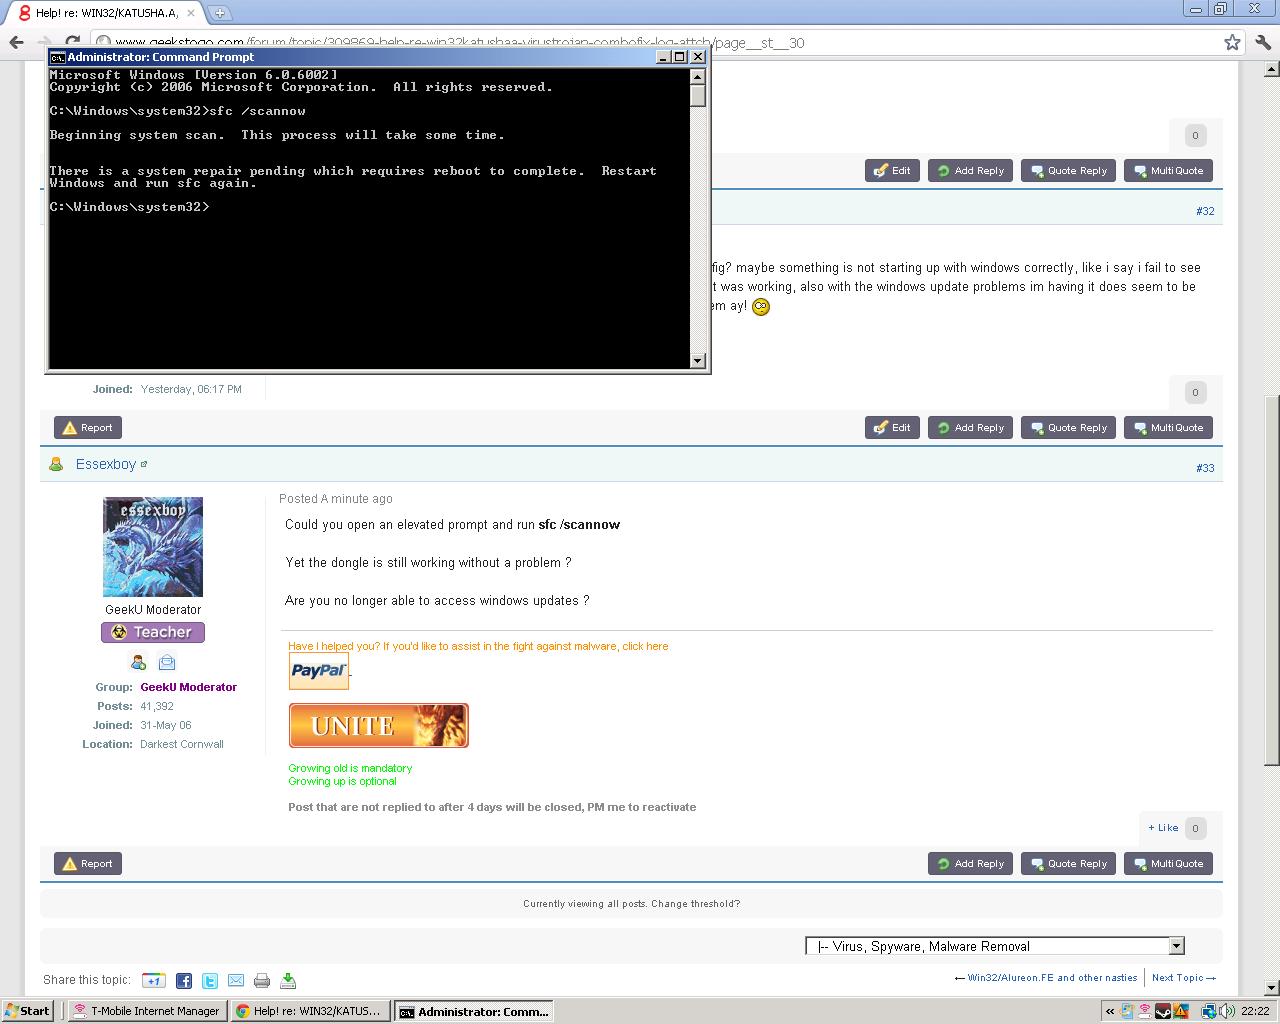Click the Change threshold? link

point(696,904)
